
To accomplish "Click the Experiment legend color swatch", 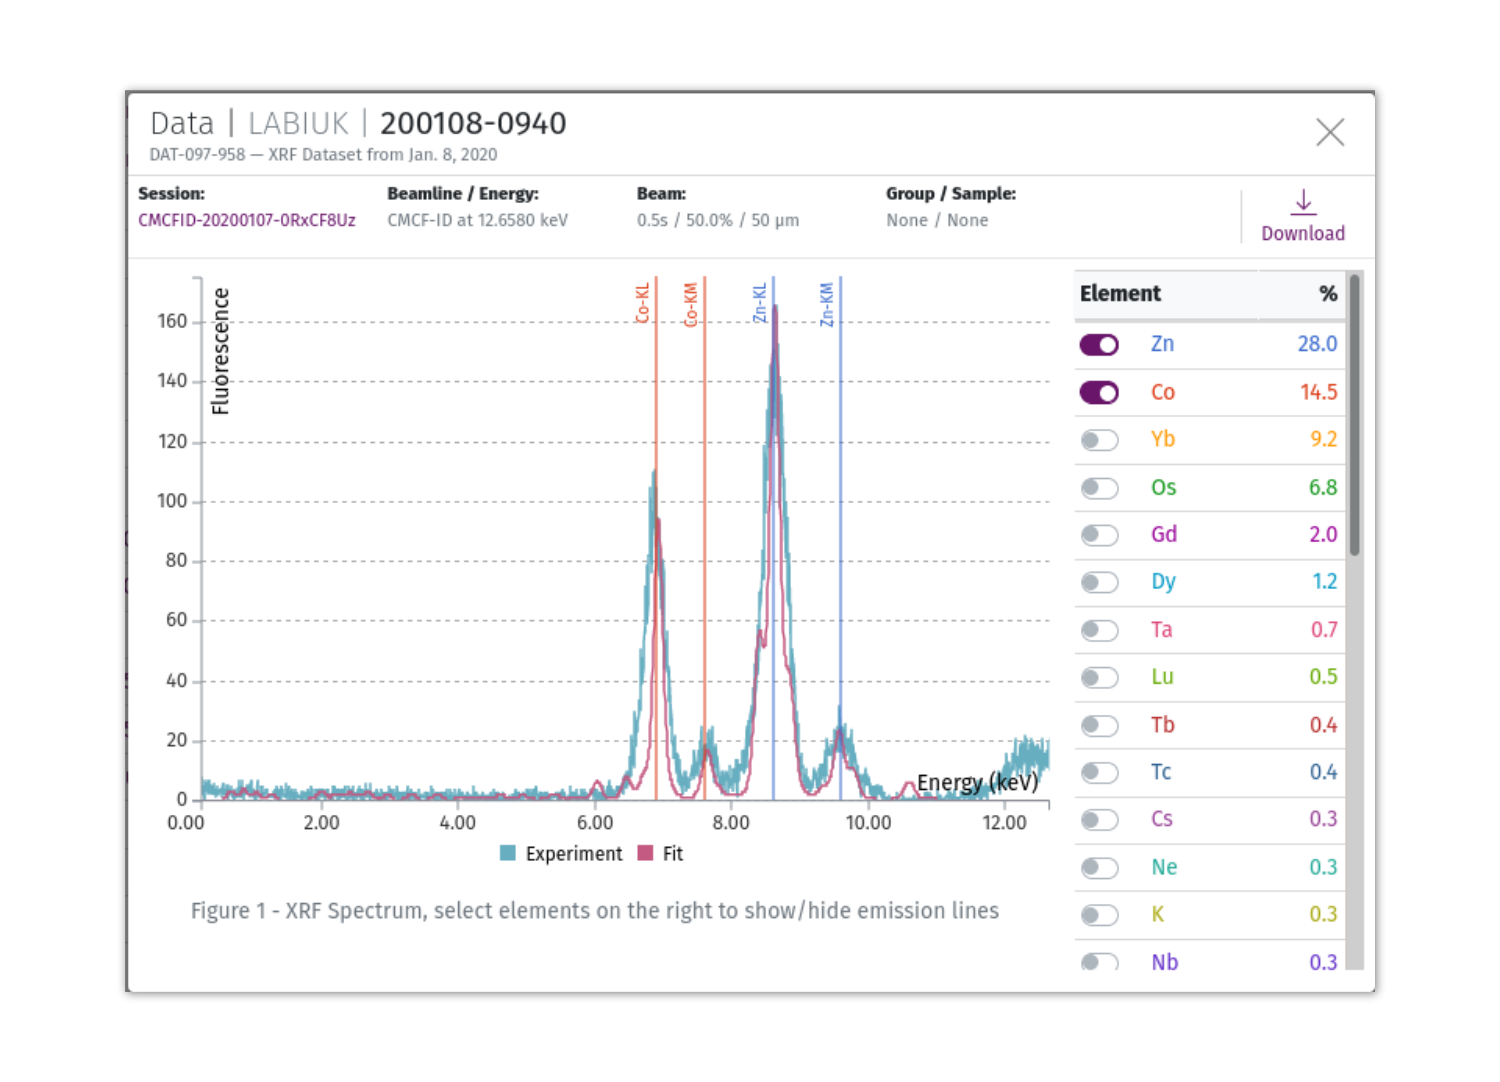I will click(x=508, y=853).
